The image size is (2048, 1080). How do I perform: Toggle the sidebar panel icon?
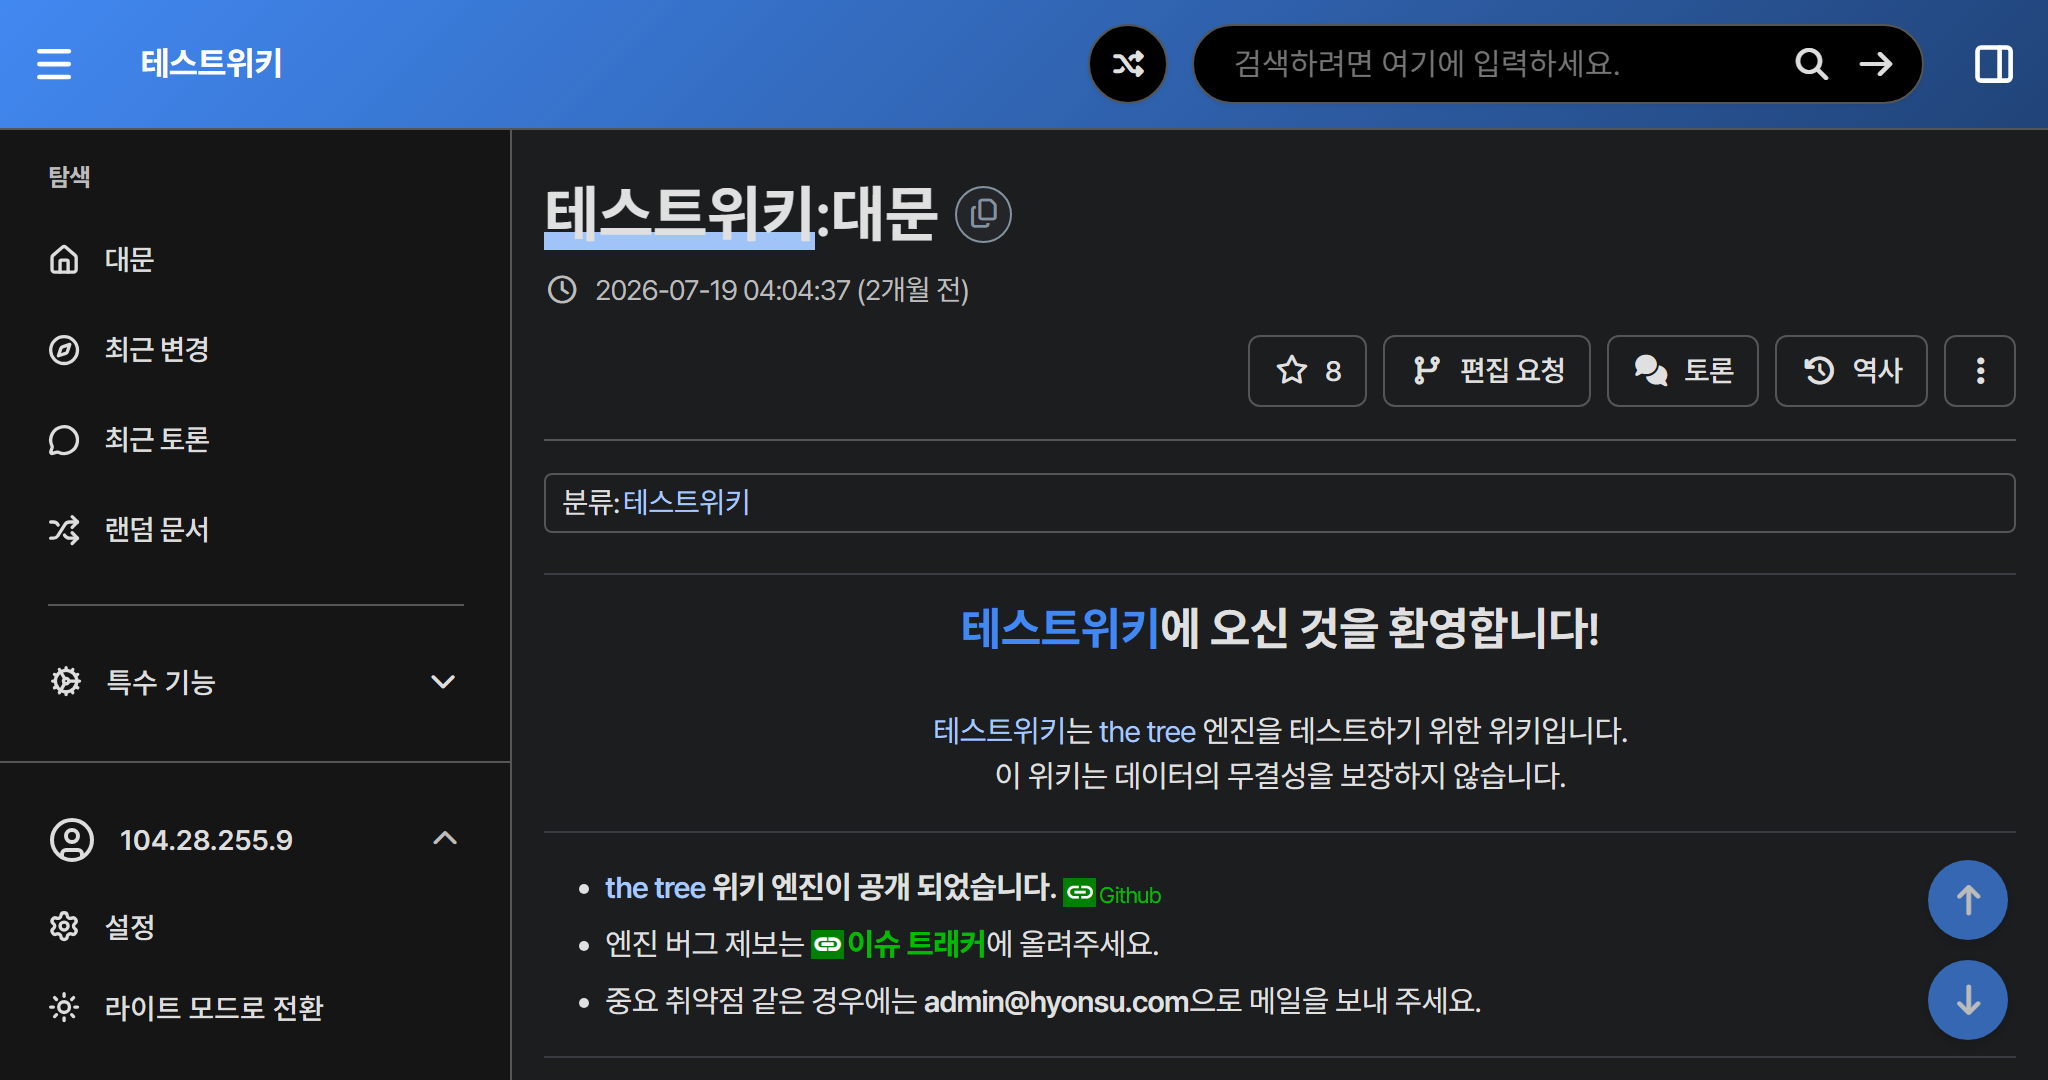click(1993, 64)
